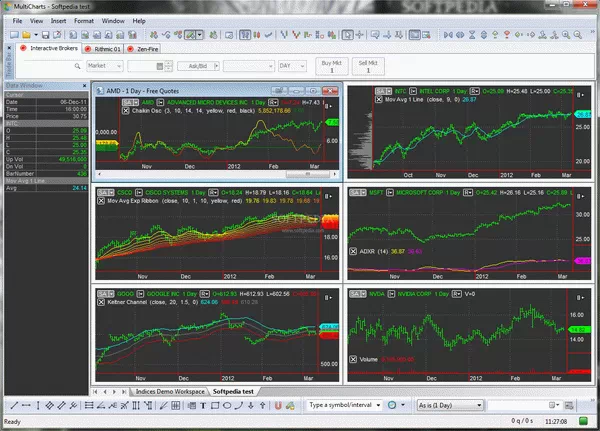Viewport: 600px width, 431px height.
Task: Toggle ADXR study checkbox on MSFT chart
Action: coord(353,251)
